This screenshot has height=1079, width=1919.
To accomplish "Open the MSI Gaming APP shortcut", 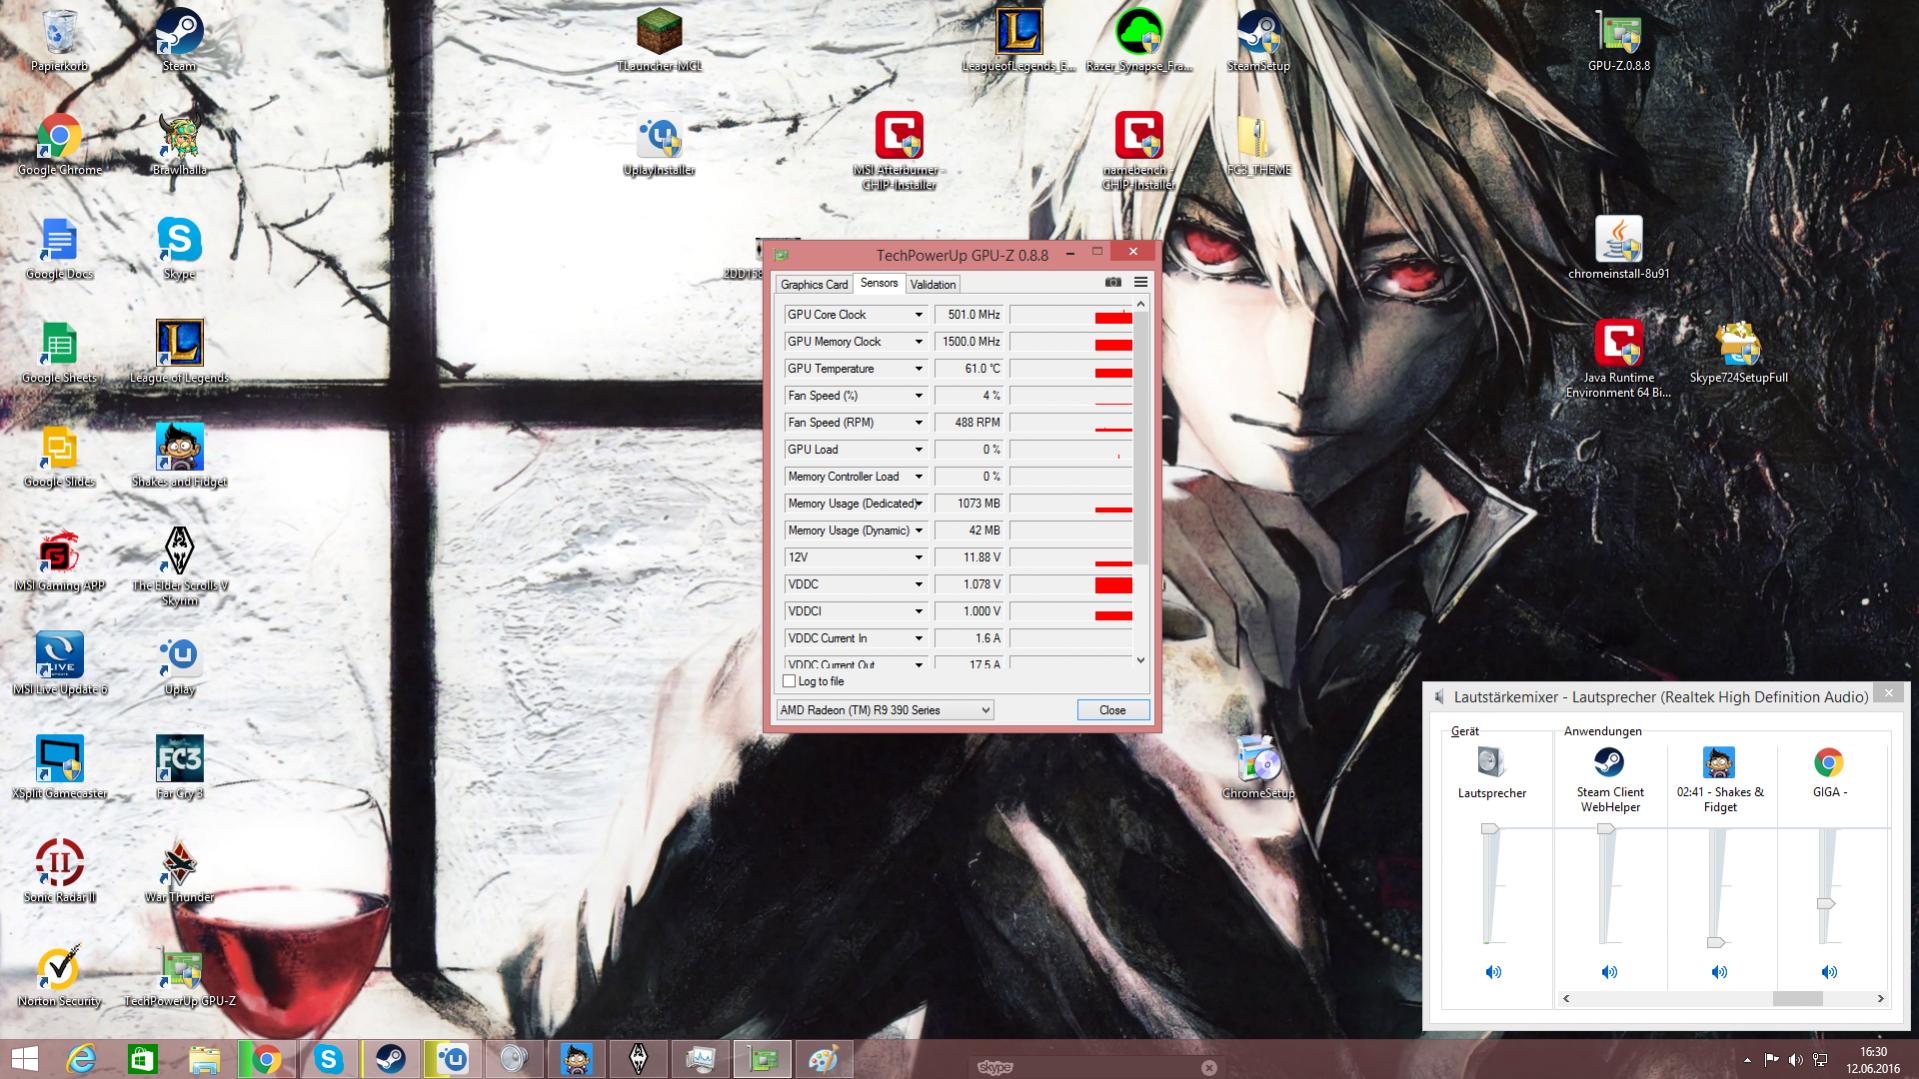I will click(x=60, y=560).
